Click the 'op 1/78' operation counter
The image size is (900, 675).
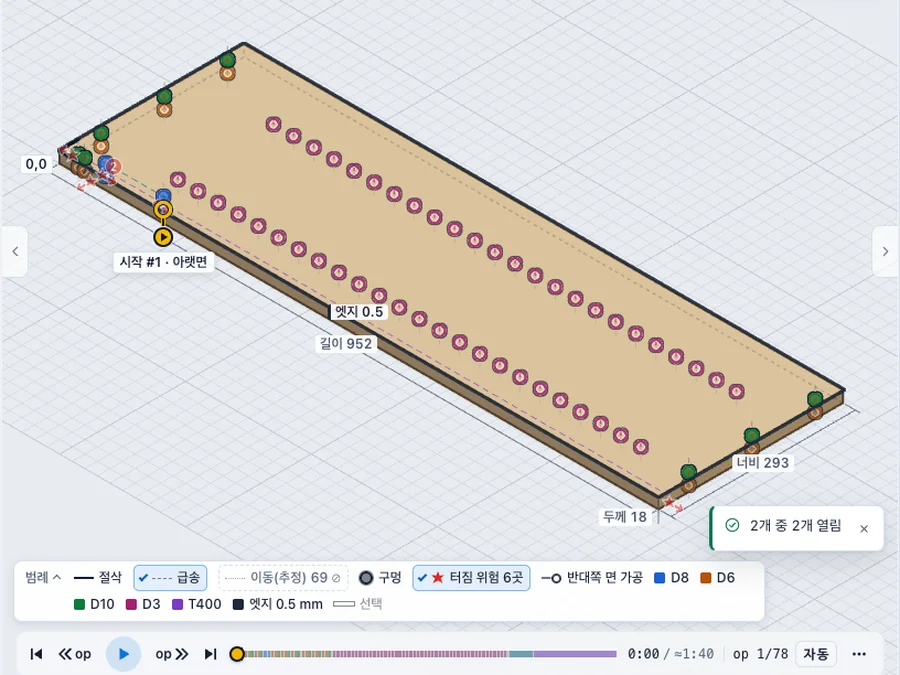pos(760,654)
